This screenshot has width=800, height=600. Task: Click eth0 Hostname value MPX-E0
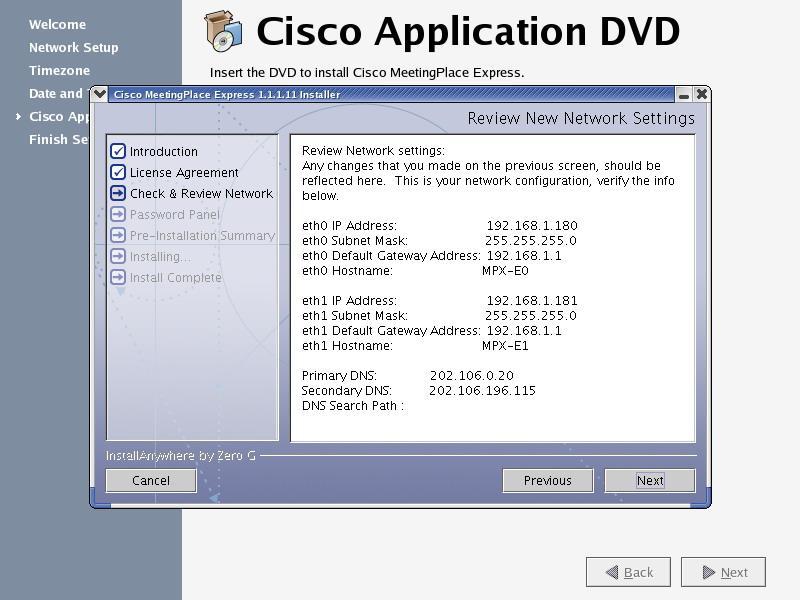[505, 270]
